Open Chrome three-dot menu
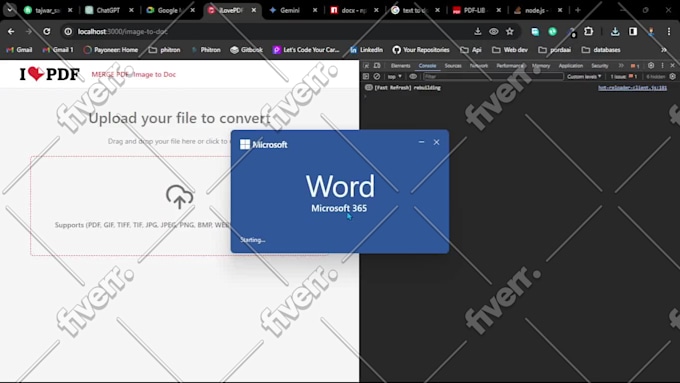The width and height of the screenshot is (680, 383). click(x=669, y=31)
